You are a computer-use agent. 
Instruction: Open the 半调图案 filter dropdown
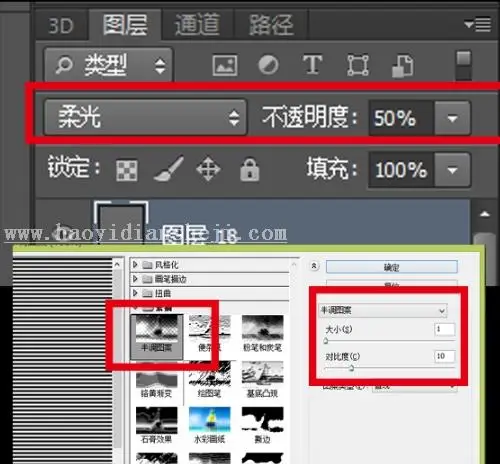(383, 311)
